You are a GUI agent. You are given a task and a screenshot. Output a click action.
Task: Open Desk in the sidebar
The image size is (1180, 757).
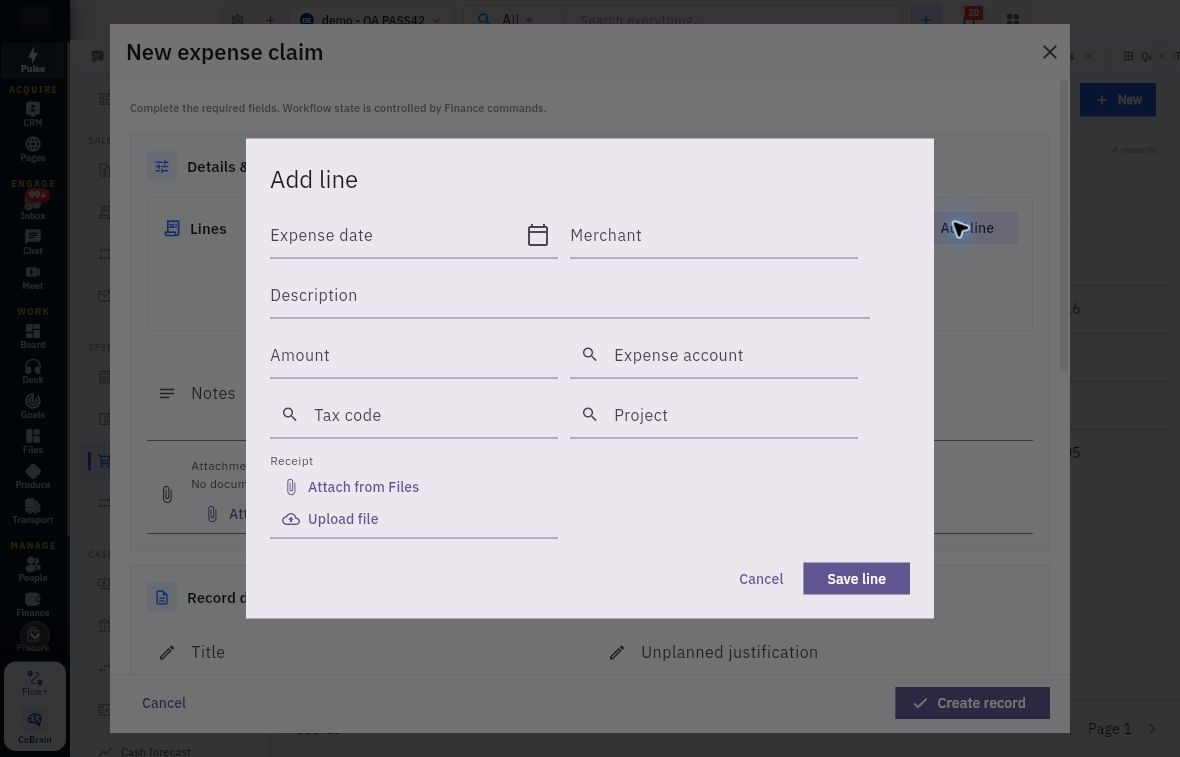33,371
